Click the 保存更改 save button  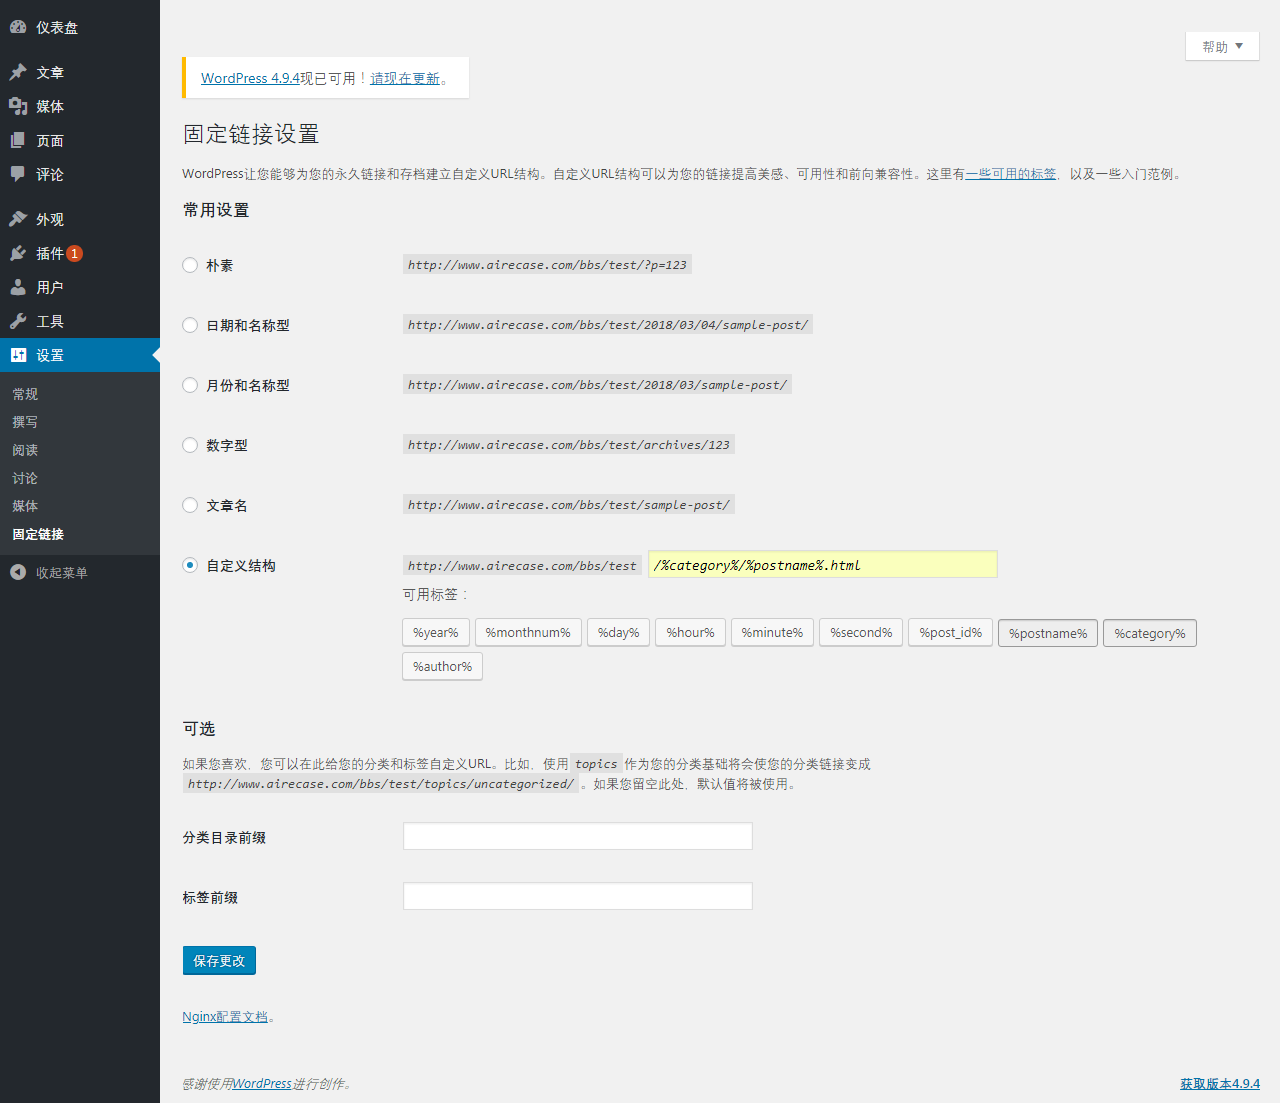(x=219, y=960)
